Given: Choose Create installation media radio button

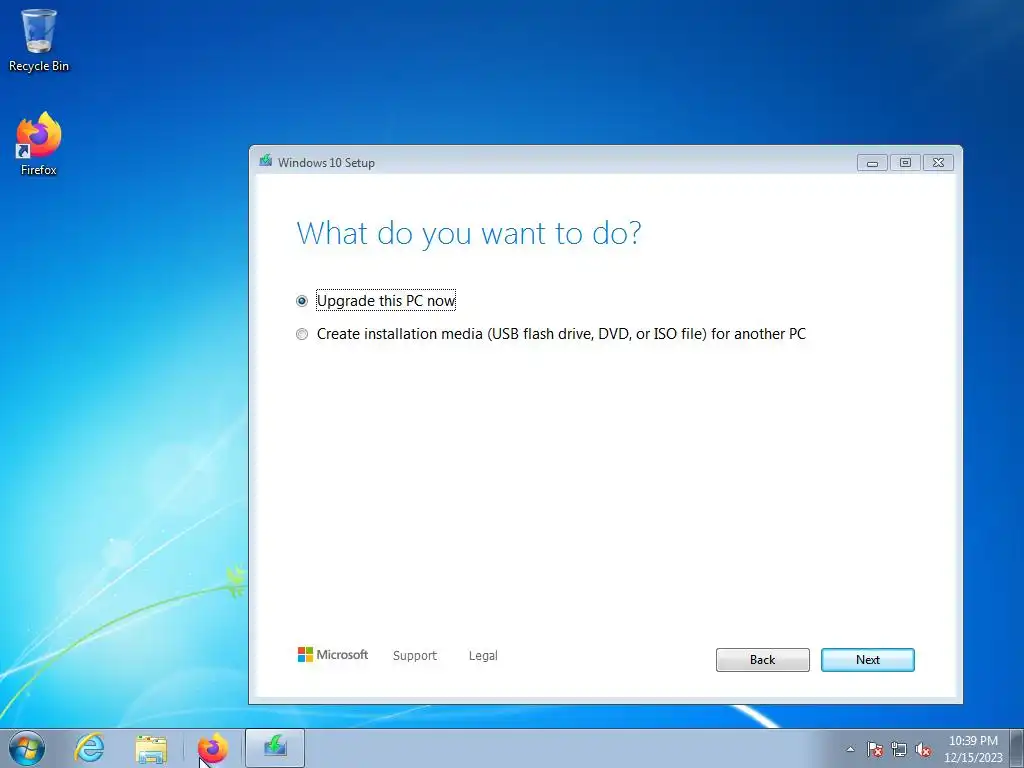Looking at the screenshot, I should pyautogui.click(x=302, y=334).
